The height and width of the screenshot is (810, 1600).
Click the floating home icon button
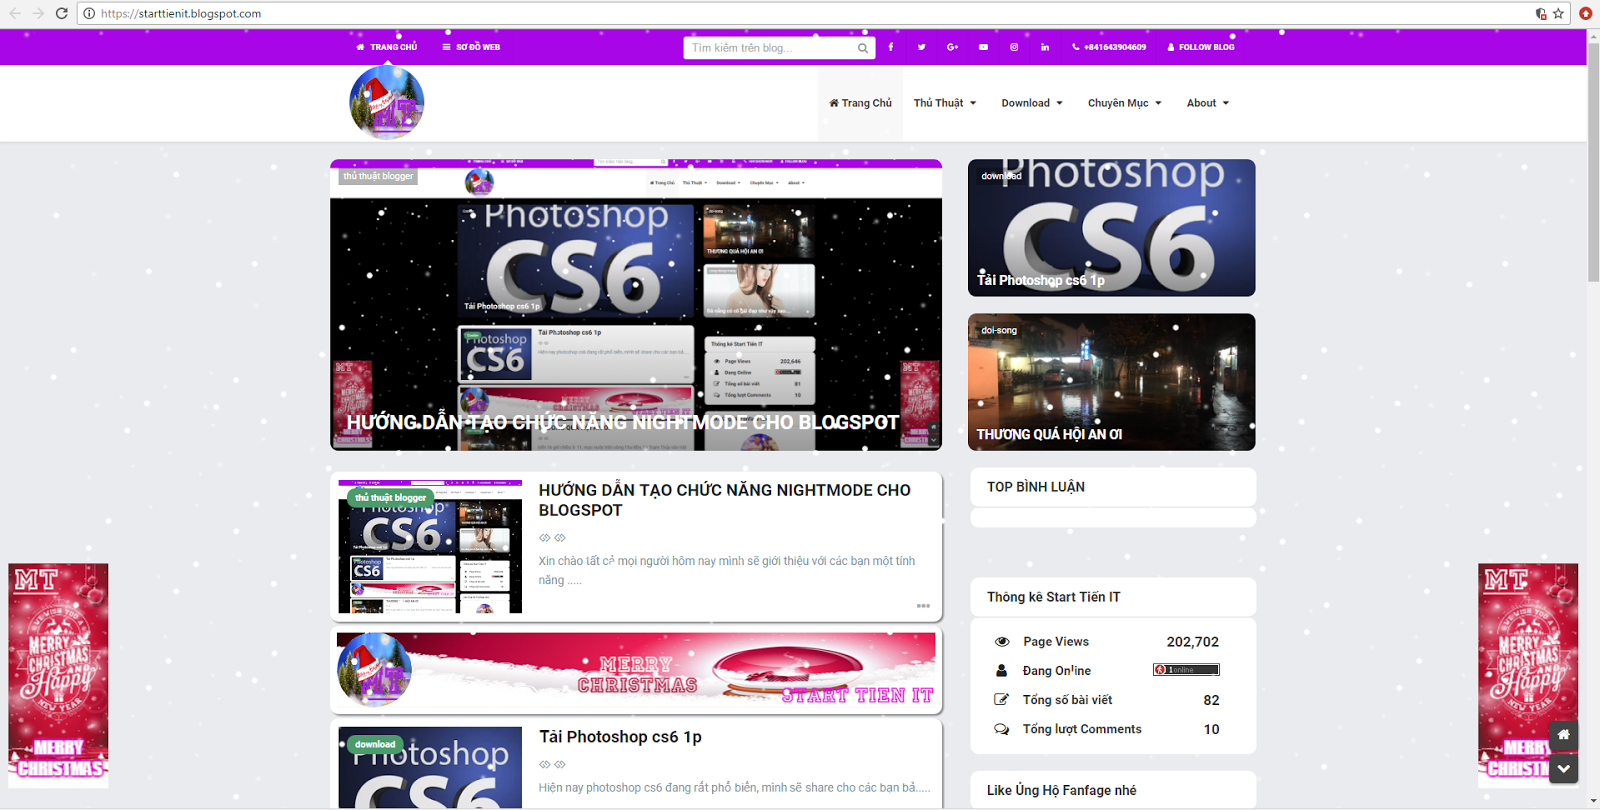pos(1563,735)
